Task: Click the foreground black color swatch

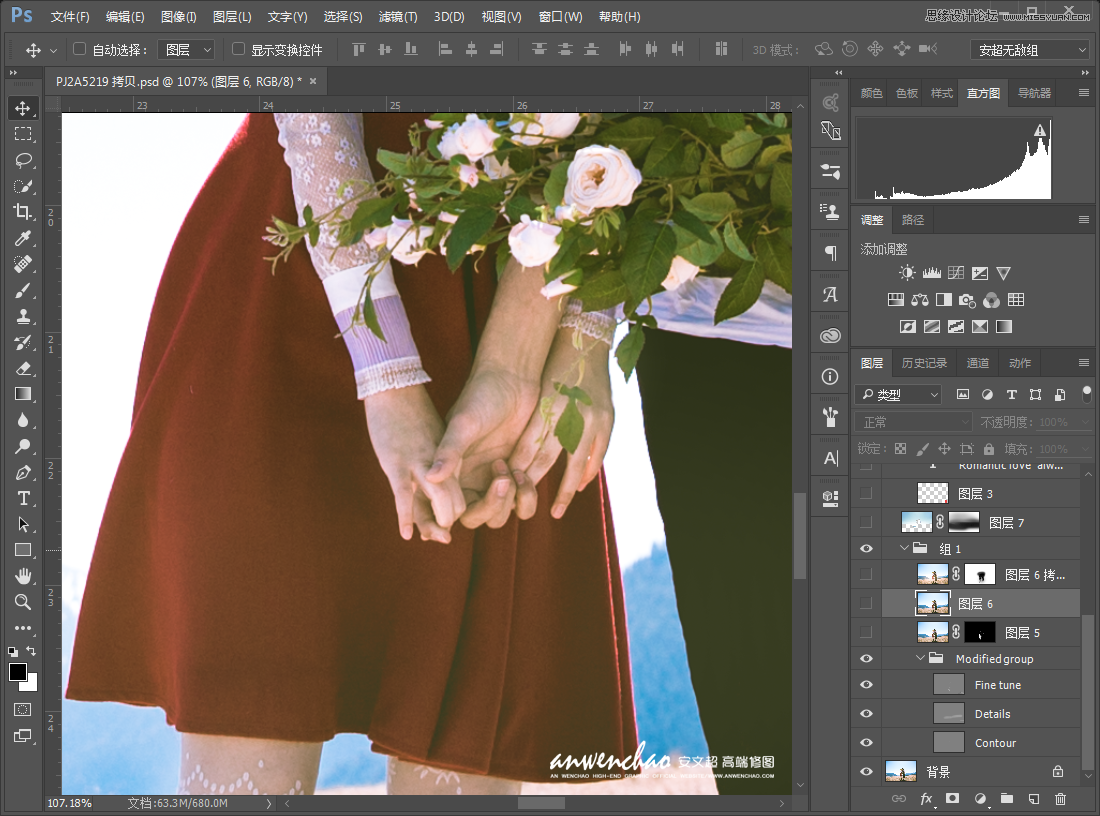Action: click(18, 672)
